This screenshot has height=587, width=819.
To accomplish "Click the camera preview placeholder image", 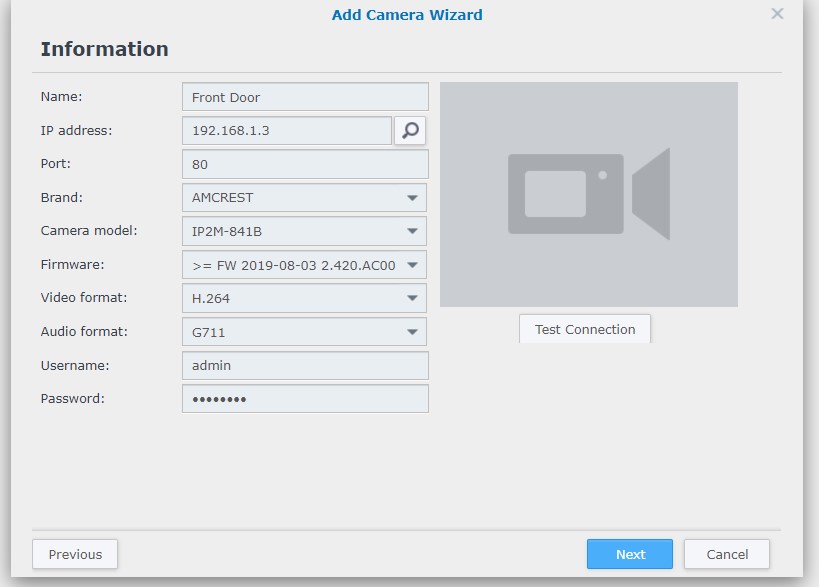I will pos(589,194).
